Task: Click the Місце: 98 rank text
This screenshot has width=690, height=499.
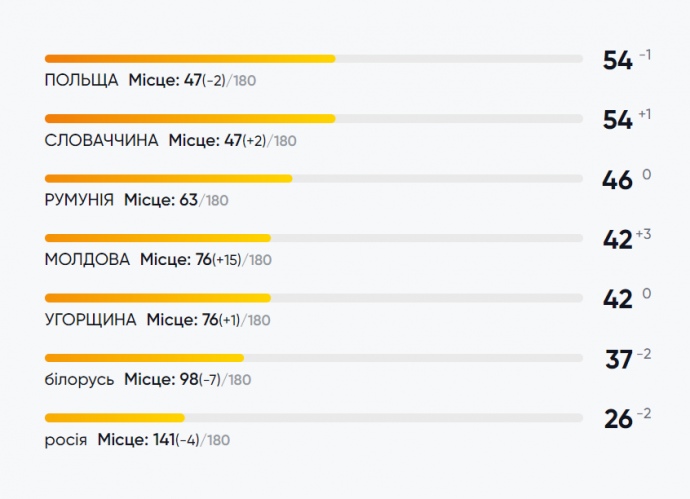Action: pyautogui.click(x=160, y=380)
